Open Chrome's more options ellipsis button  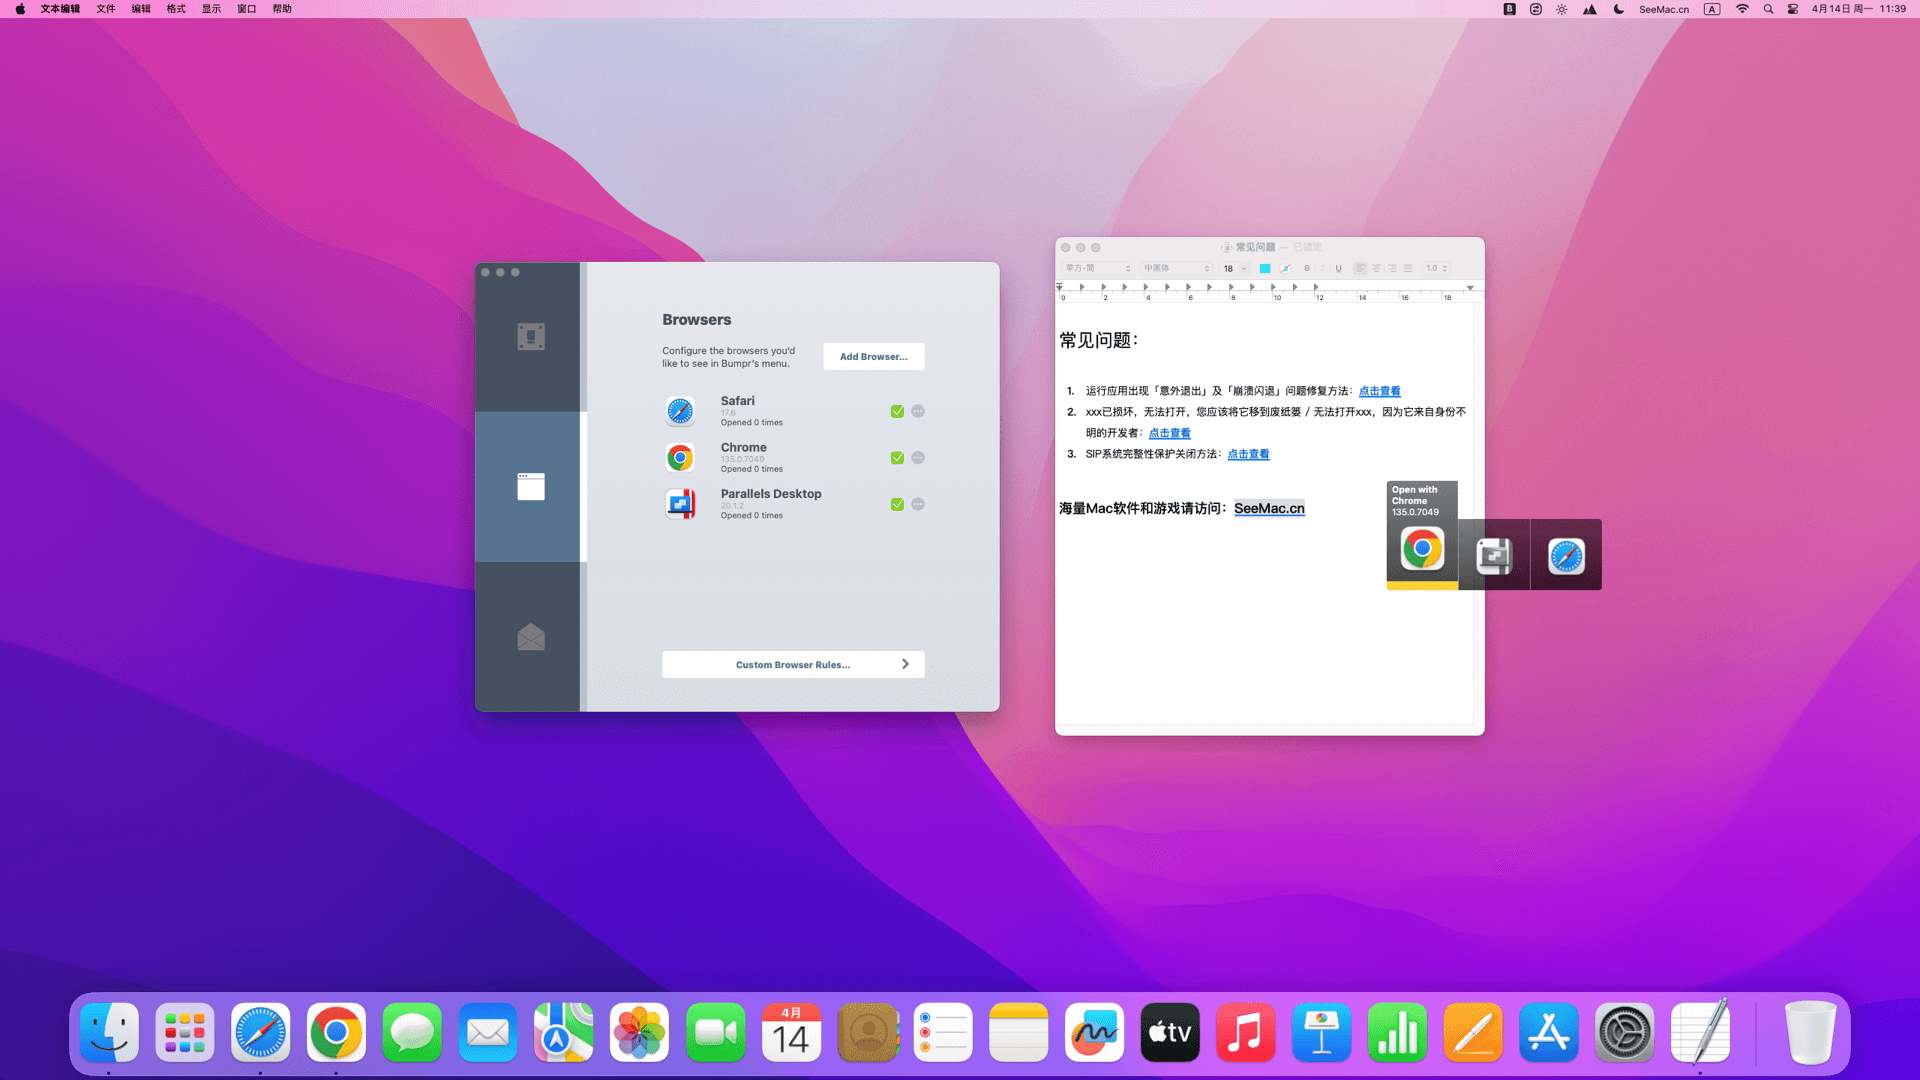tap(918, 458)
